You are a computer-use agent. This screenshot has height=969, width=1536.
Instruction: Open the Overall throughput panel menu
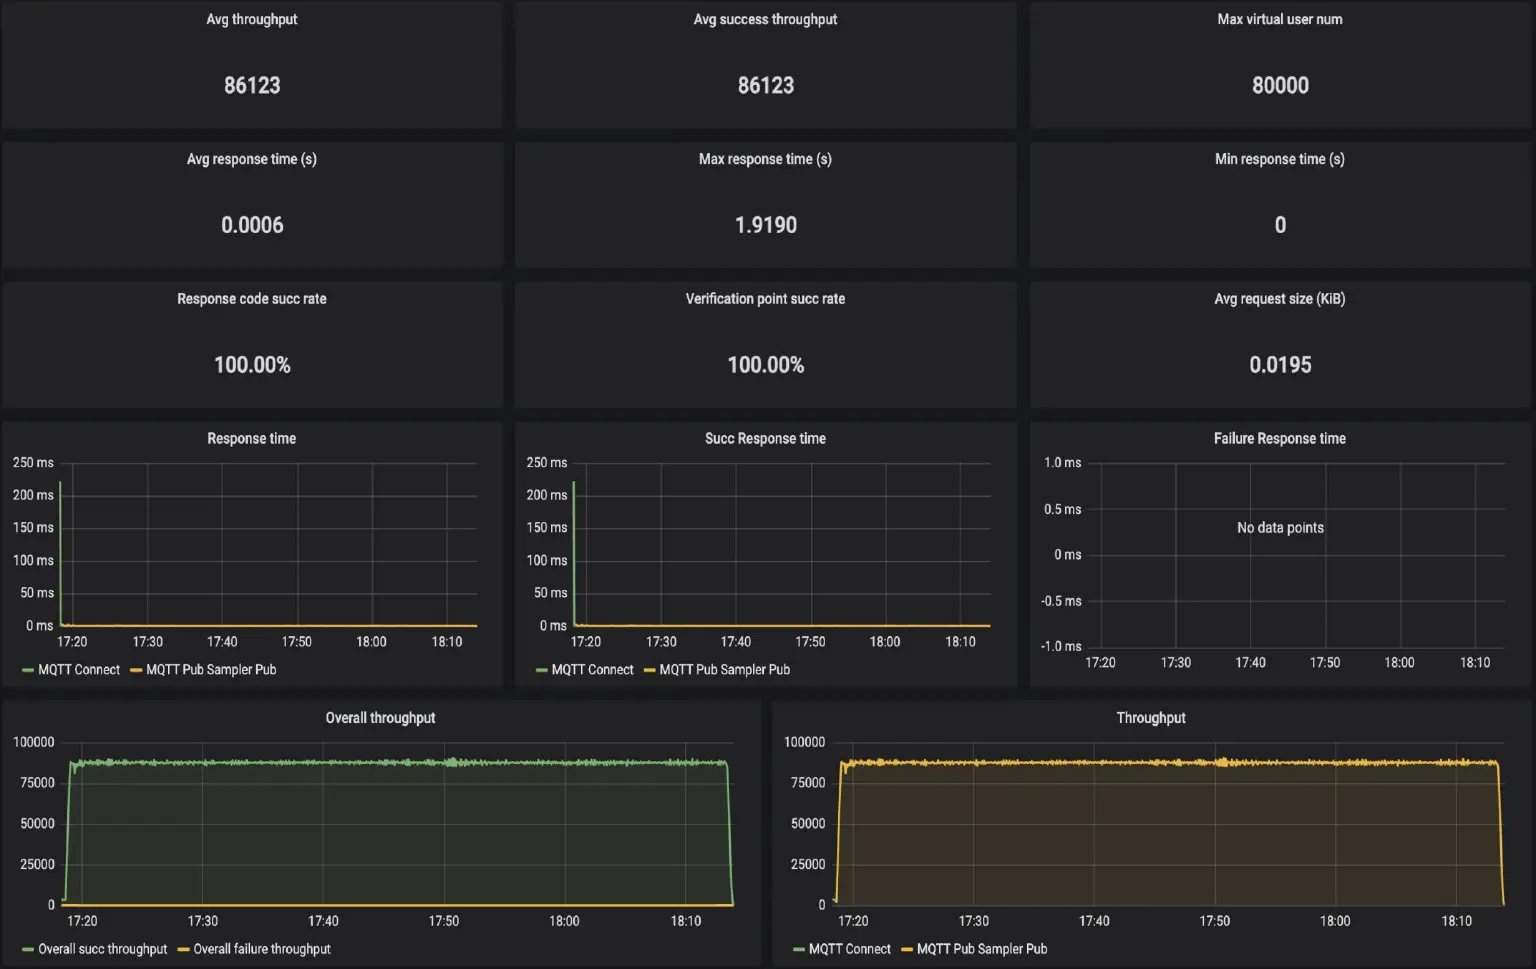(x=379, y=717)
